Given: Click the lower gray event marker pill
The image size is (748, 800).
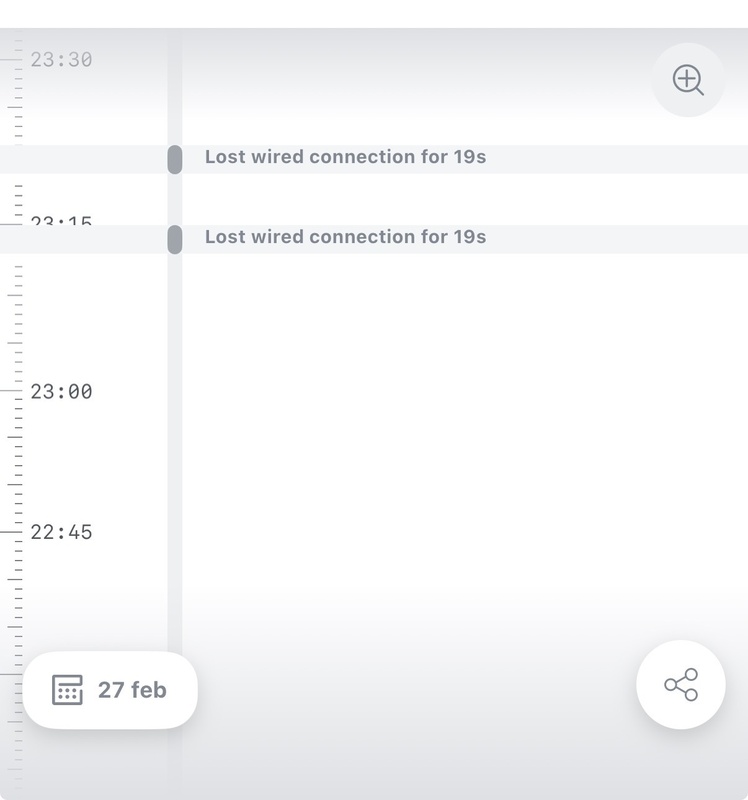Looking at the screenshot, I should (176, 238).
